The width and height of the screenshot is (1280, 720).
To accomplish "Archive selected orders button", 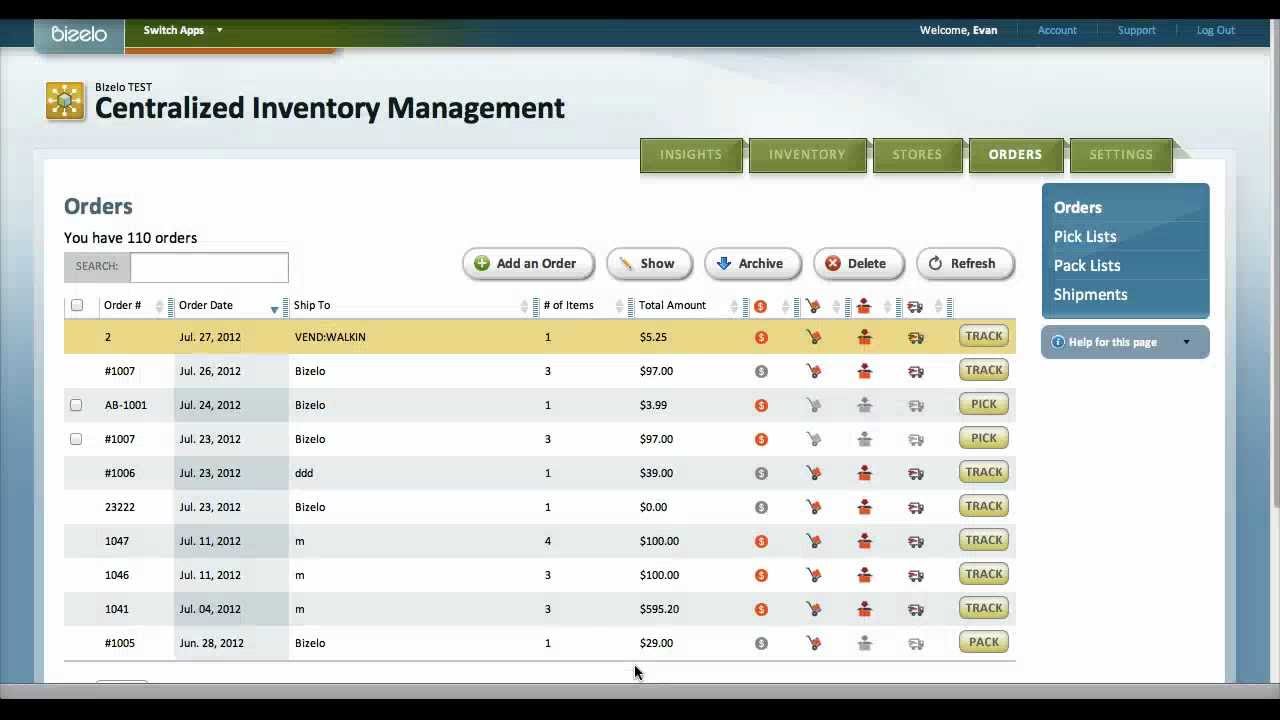I will tap(752, 264).
